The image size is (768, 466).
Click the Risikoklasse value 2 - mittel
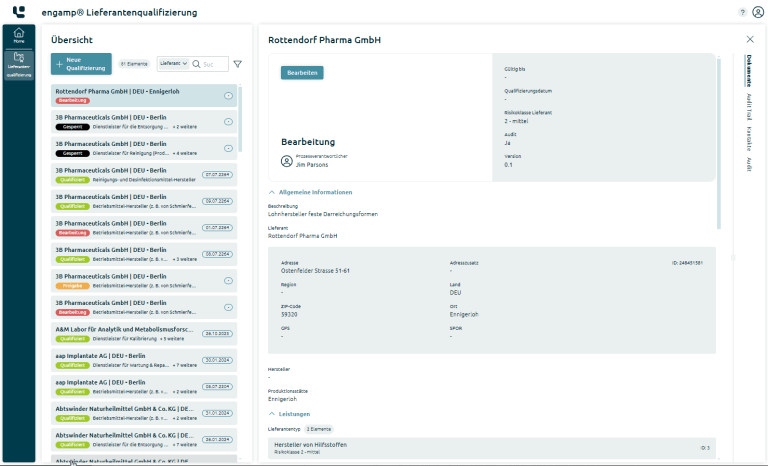coord(516,121)
